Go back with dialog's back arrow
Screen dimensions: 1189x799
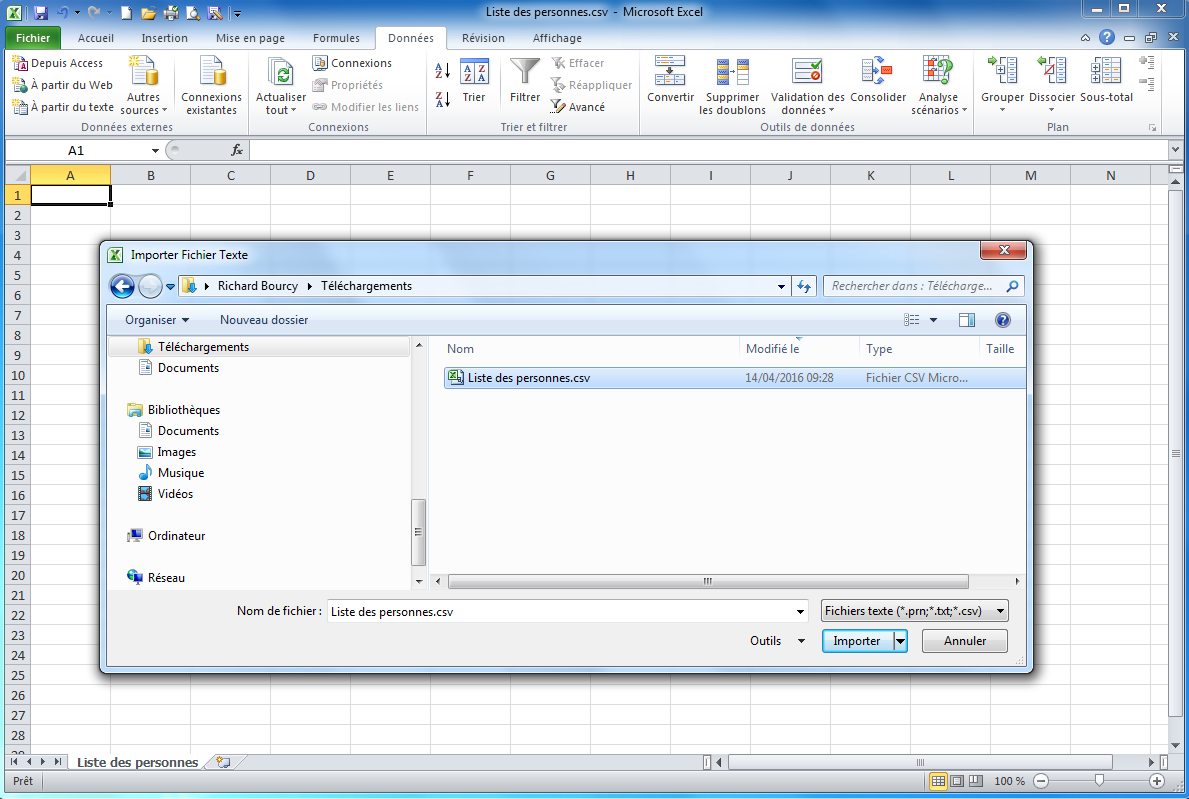click(x=122, y=286)
